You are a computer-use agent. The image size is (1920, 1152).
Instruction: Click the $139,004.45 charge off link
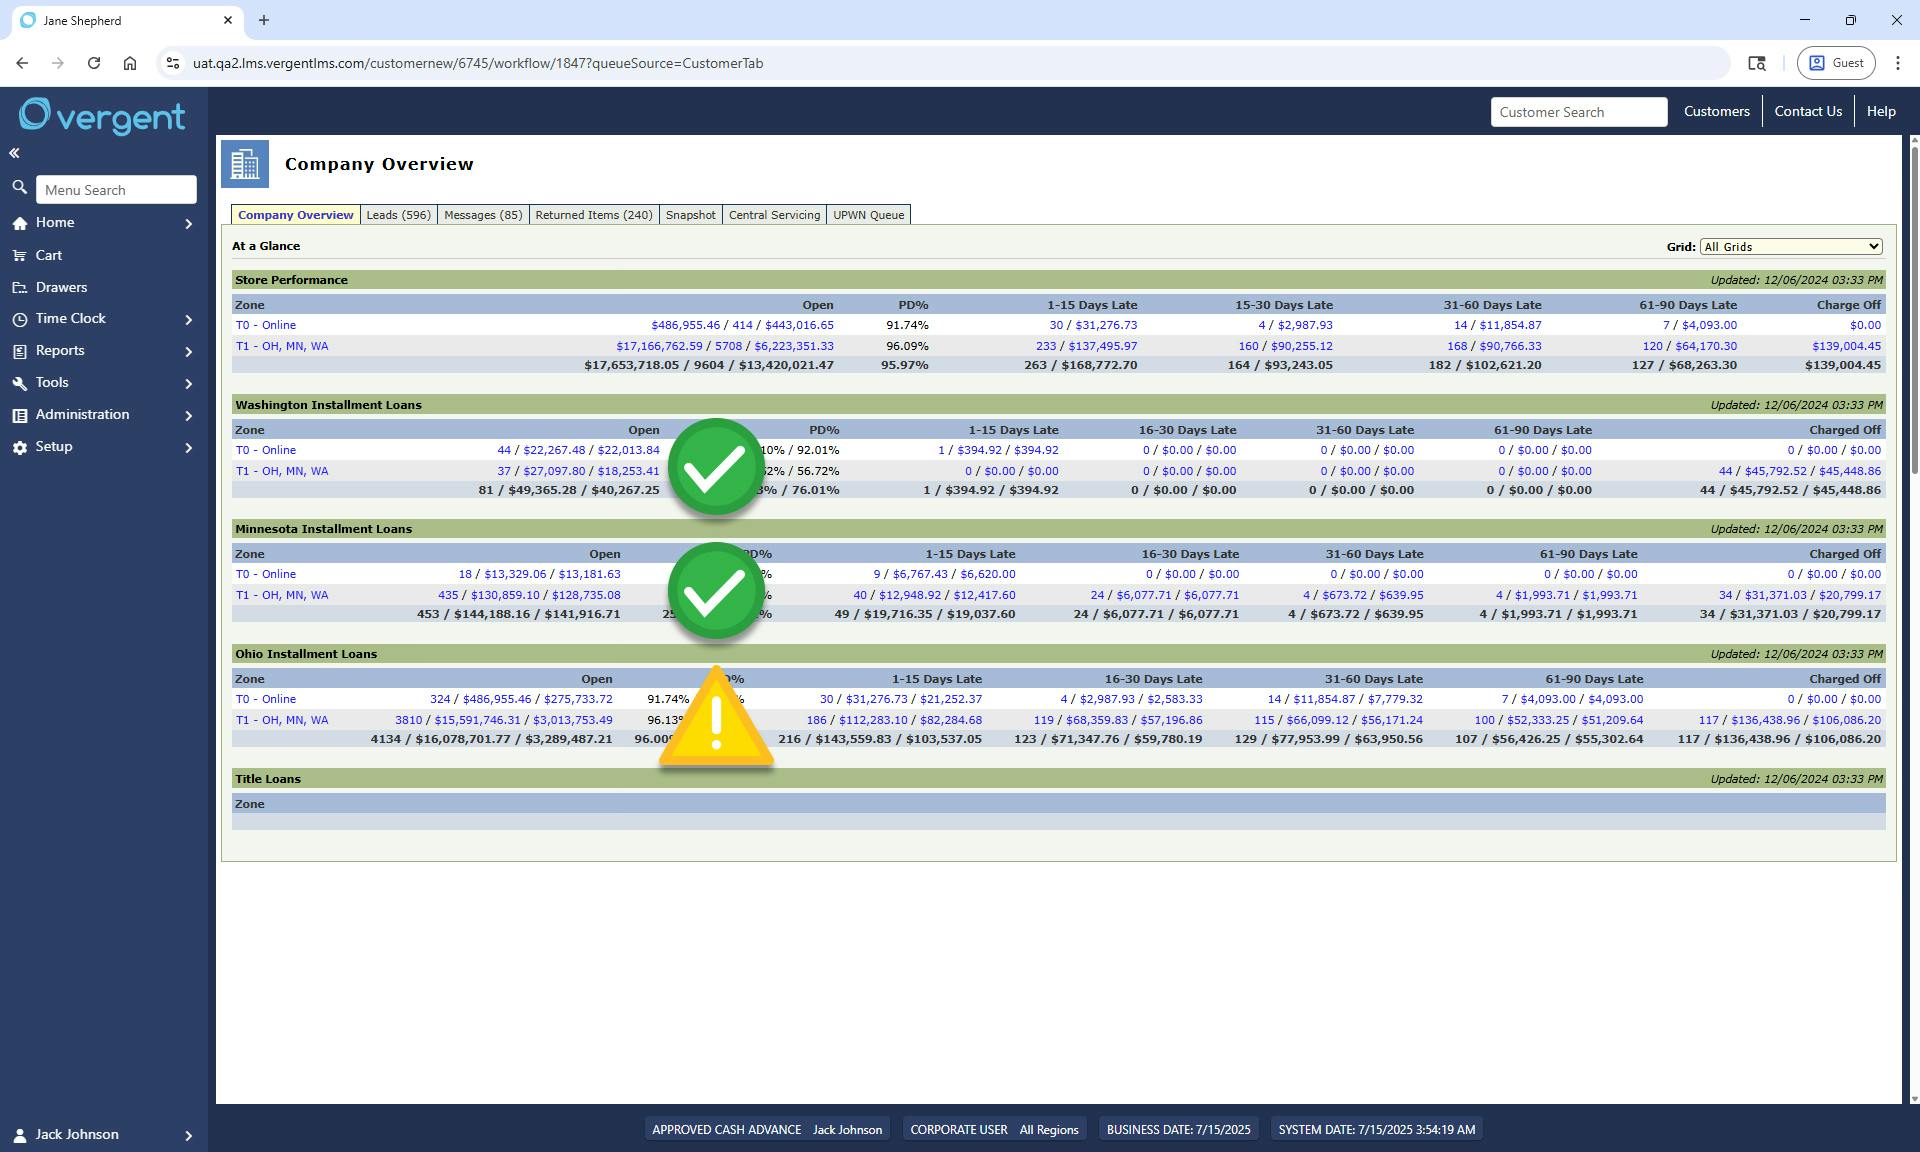[x=1846, y=346]
